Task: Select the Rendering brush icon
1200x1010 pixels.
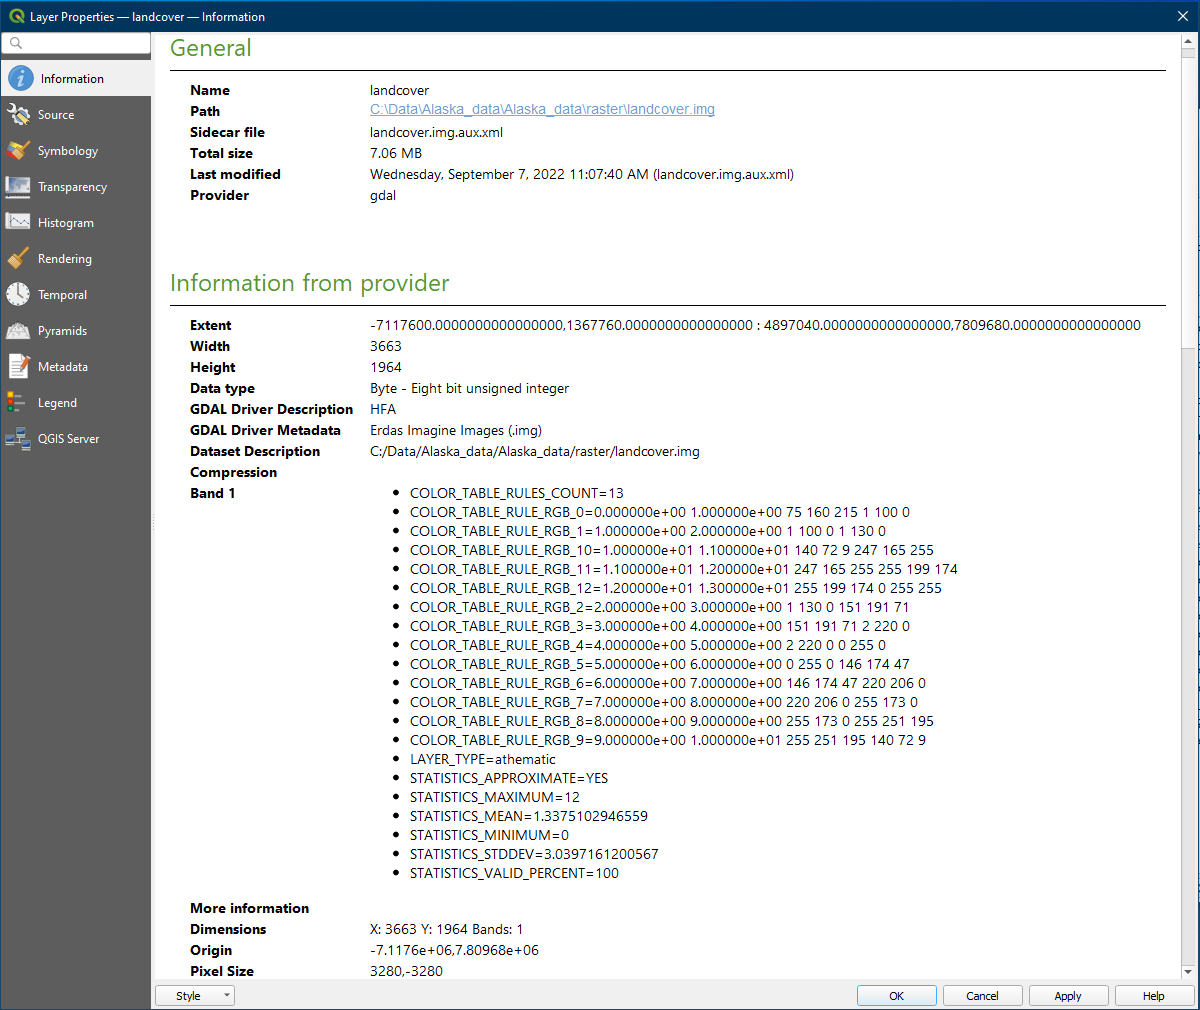Action: (18, 259)
